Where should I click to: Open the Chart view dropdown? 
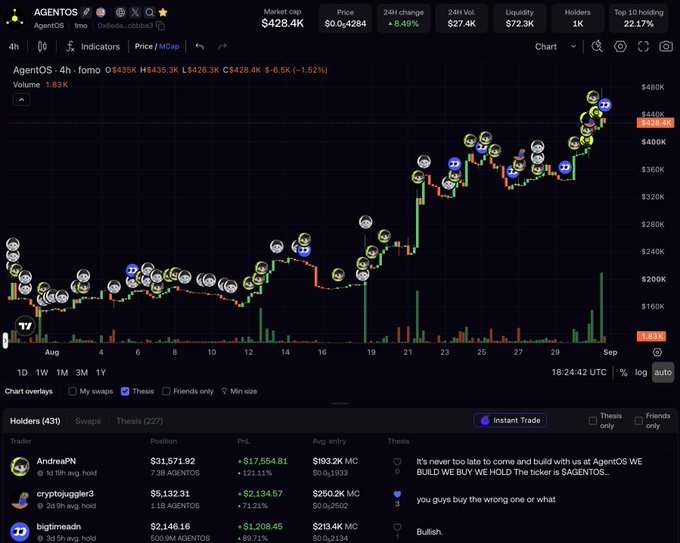coord(556,46)
